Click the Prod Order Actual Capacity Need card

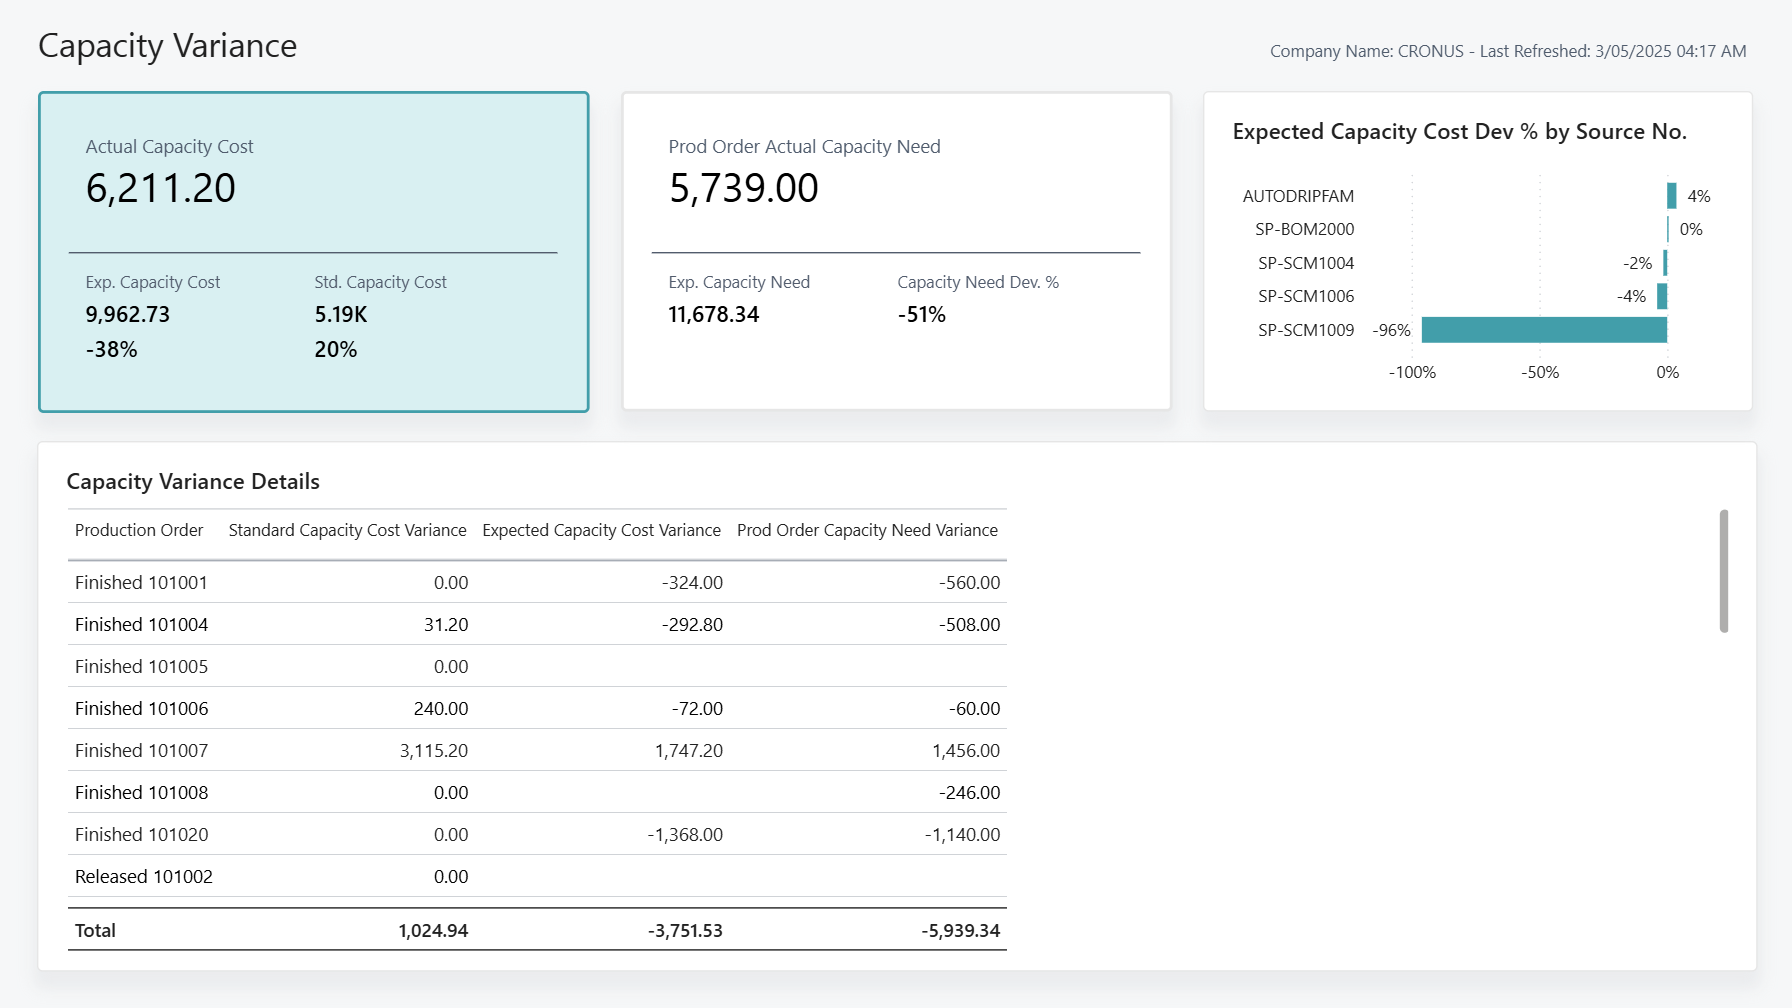[x=896, y=250]
